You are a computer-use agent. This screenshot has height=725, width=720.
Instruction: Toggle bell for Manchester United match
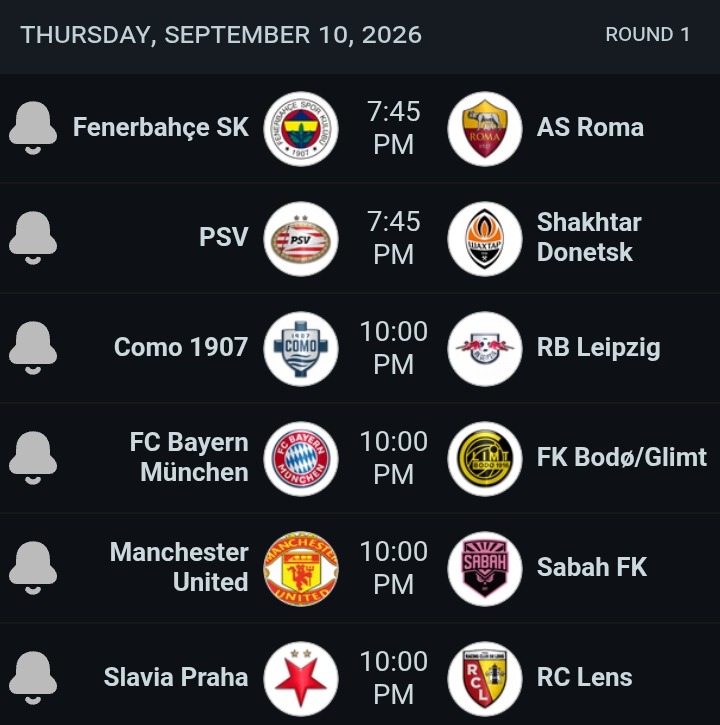pyautogui.click(x=33, y=568)
